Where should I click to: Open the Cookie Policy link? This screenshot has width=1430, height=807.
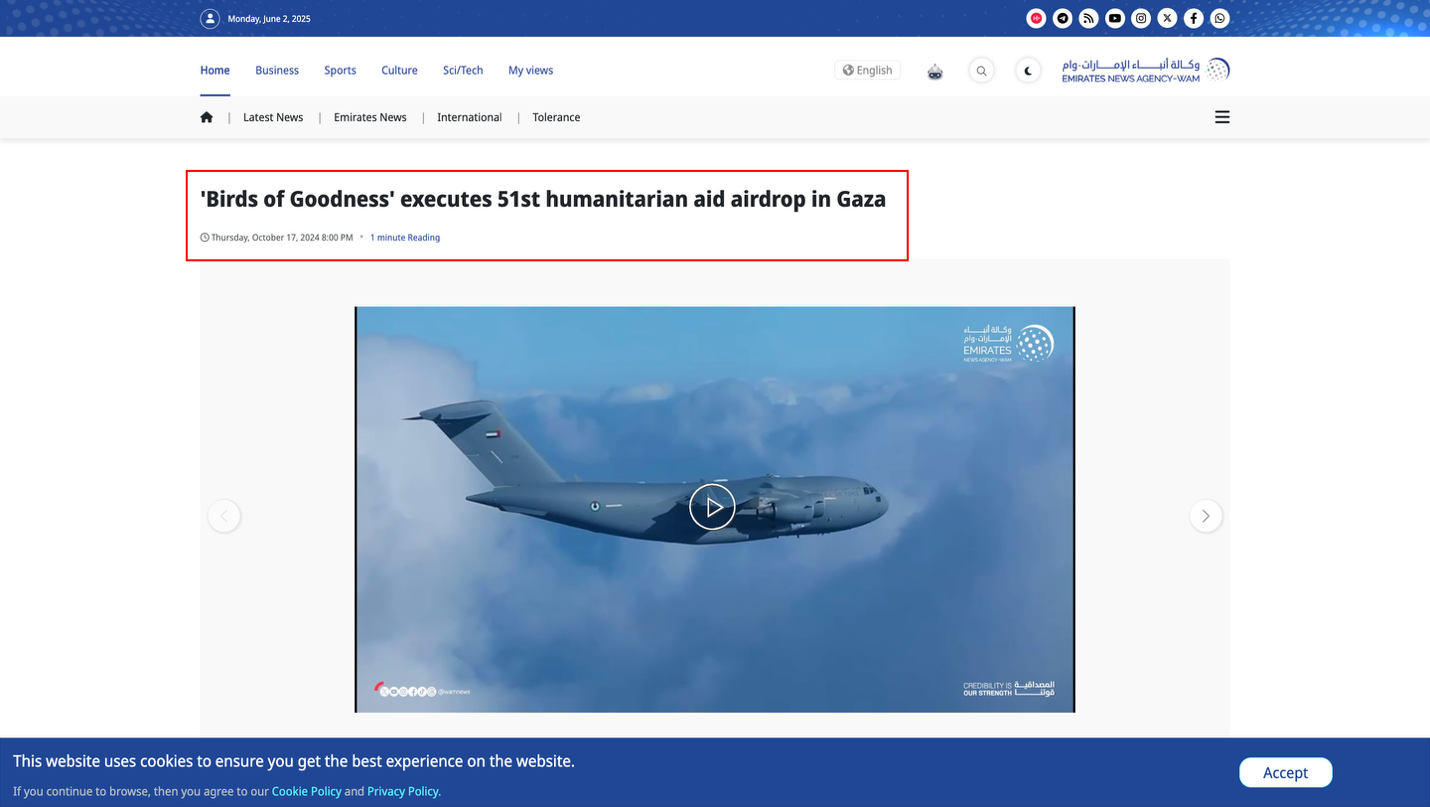(x=307, y=791)
